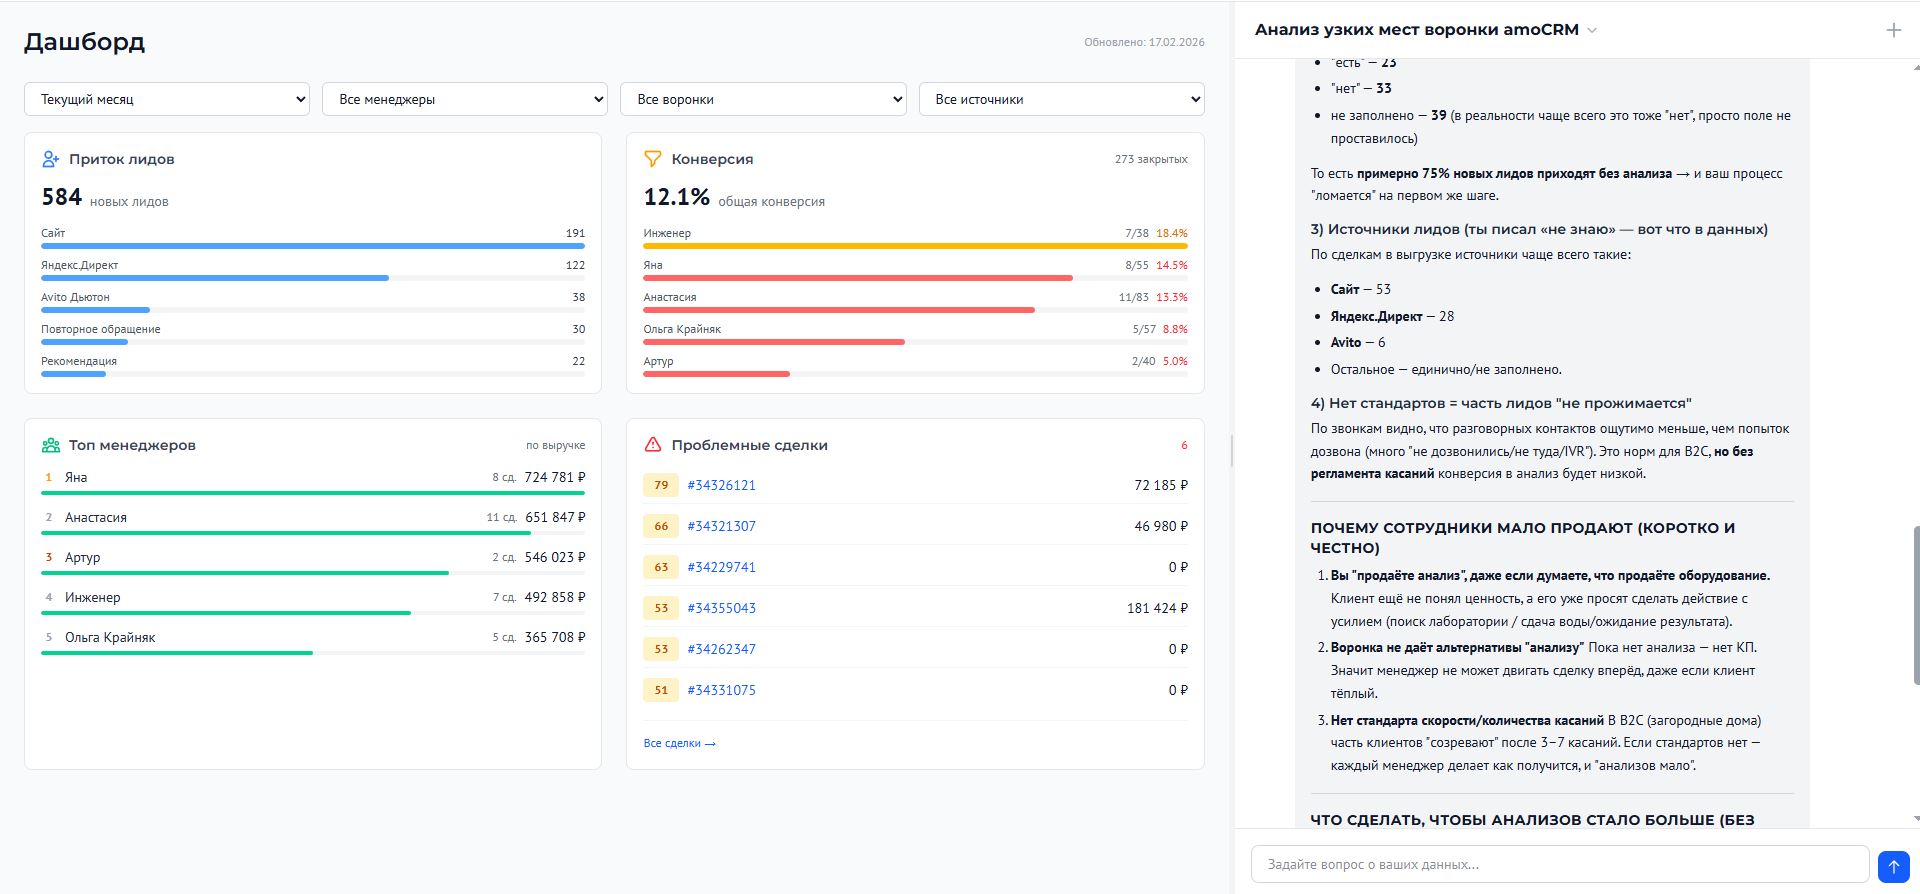Open the Все менеджеры filter dropdown
Image resolution: width=1920 pixels, height=894 pixels.
pyautogui.click(x=464, y=99)
